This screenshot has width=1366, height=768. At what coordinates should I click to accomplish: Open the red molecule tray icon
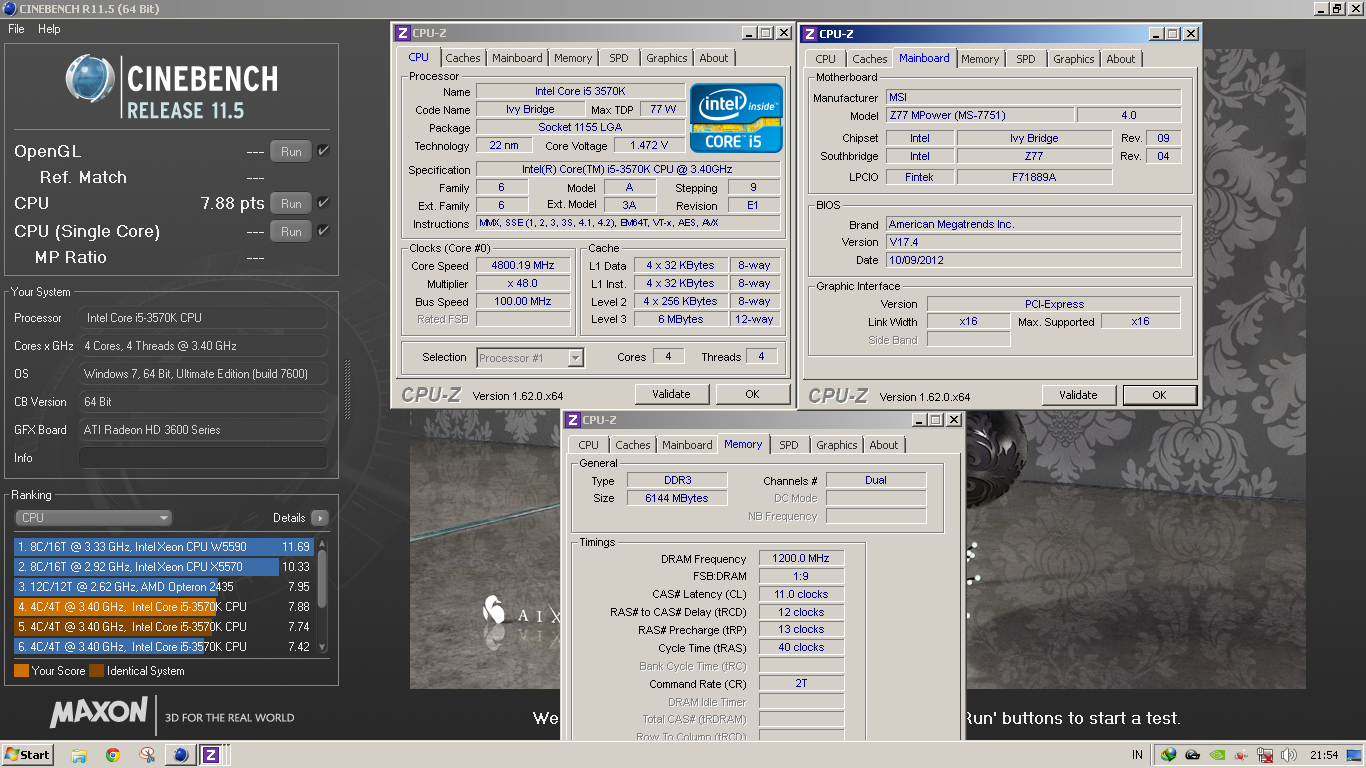(1241, 755)
